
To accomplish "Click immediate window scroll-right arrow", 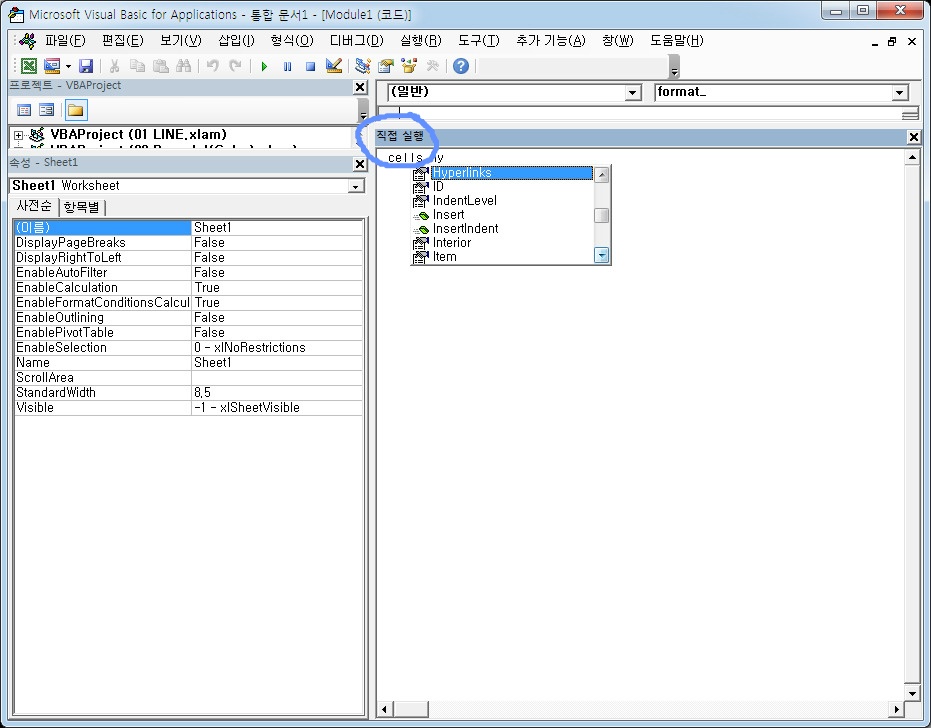I will click(x=896, y=709).
